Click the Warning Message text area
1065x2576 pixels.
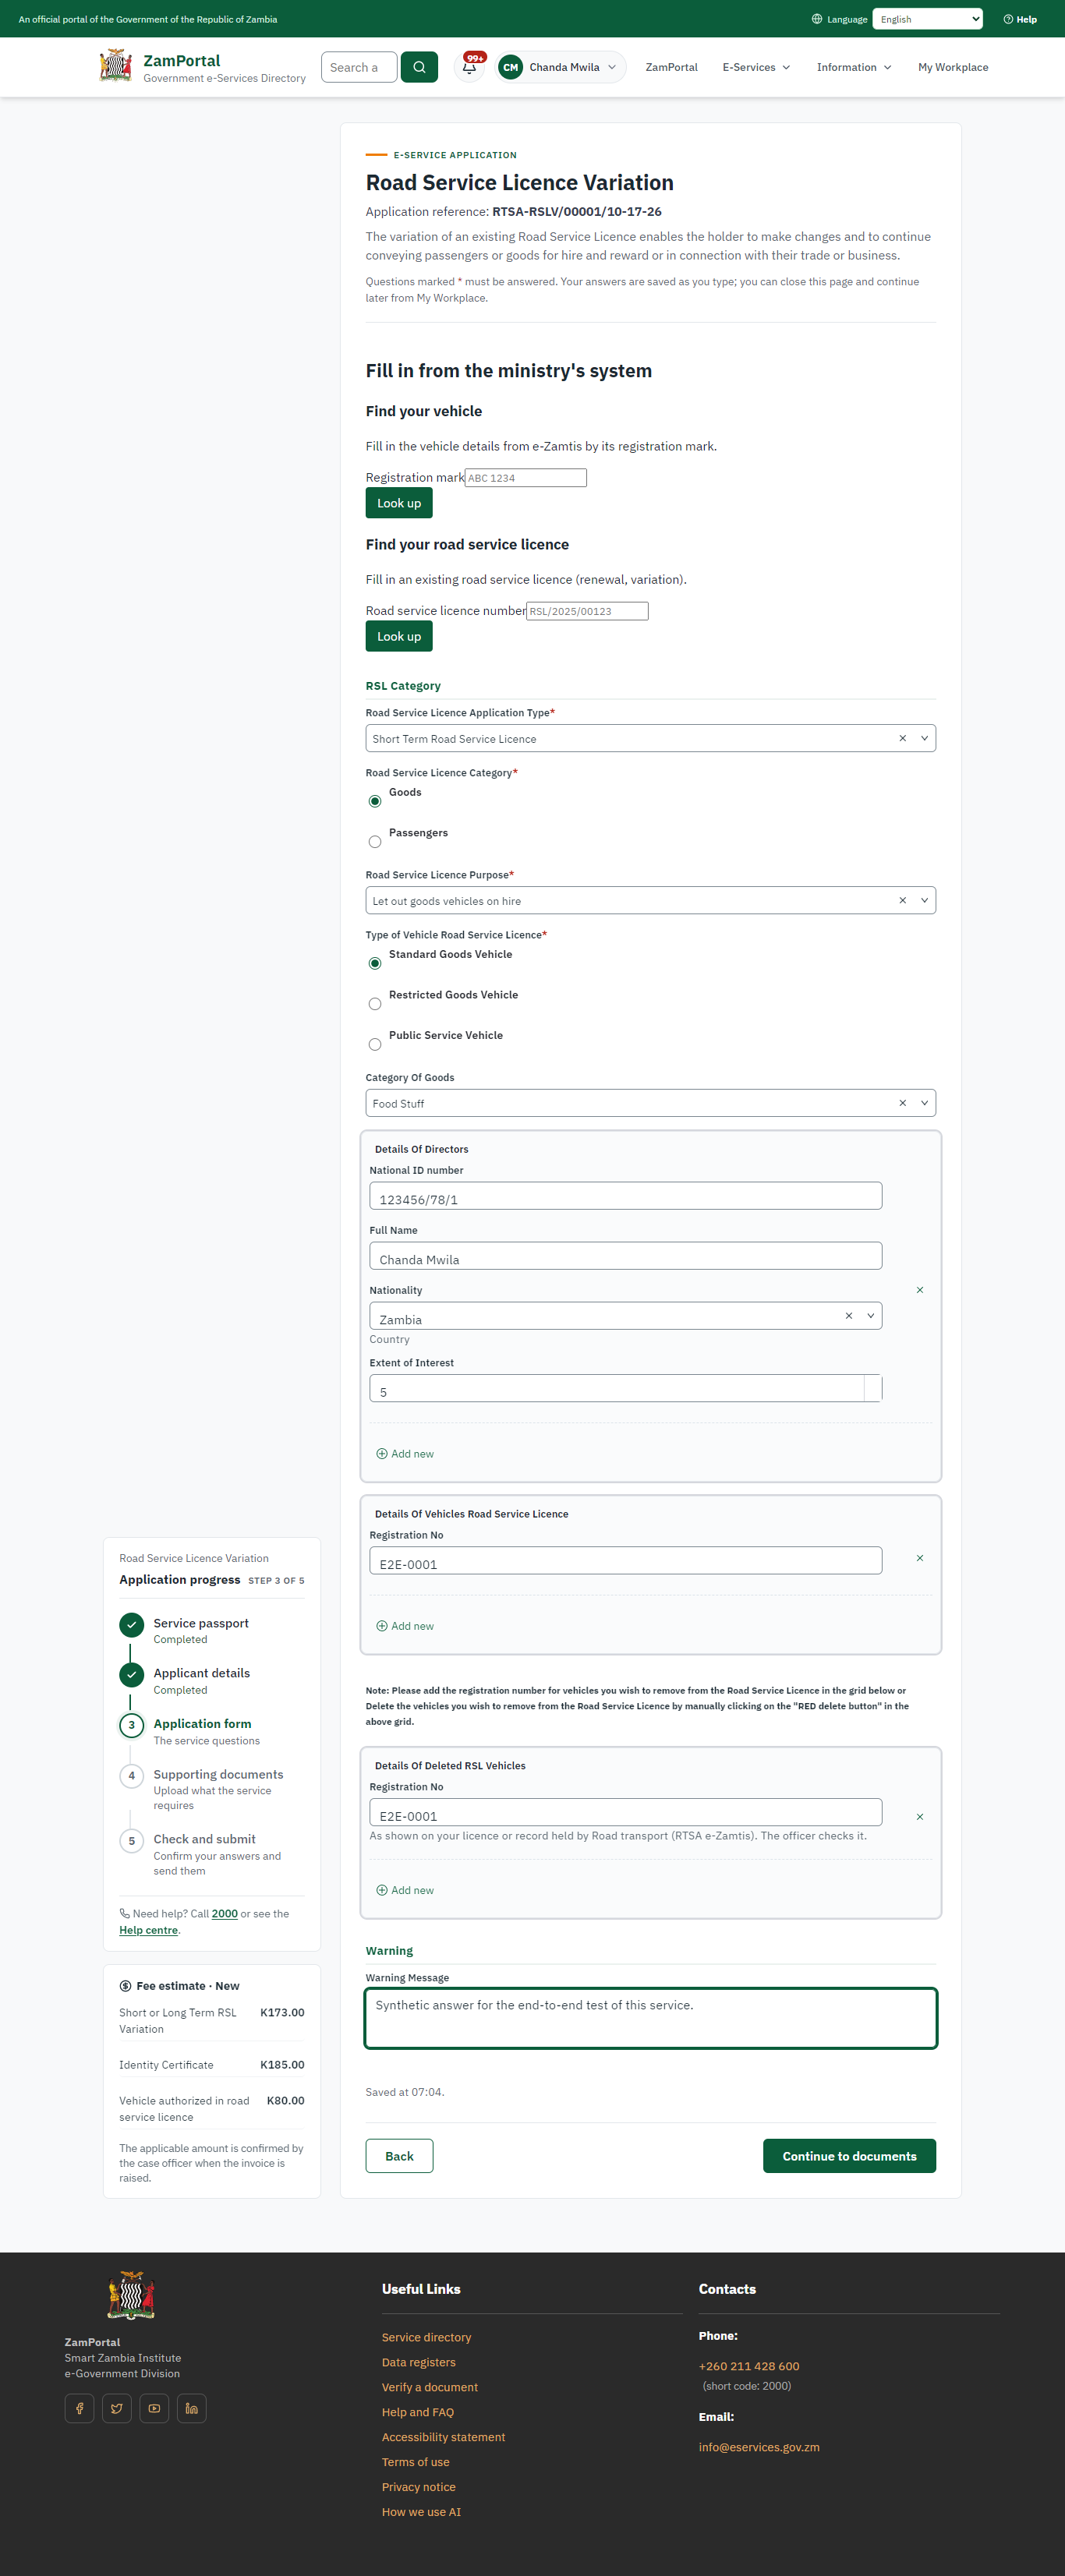(651, 2018)
